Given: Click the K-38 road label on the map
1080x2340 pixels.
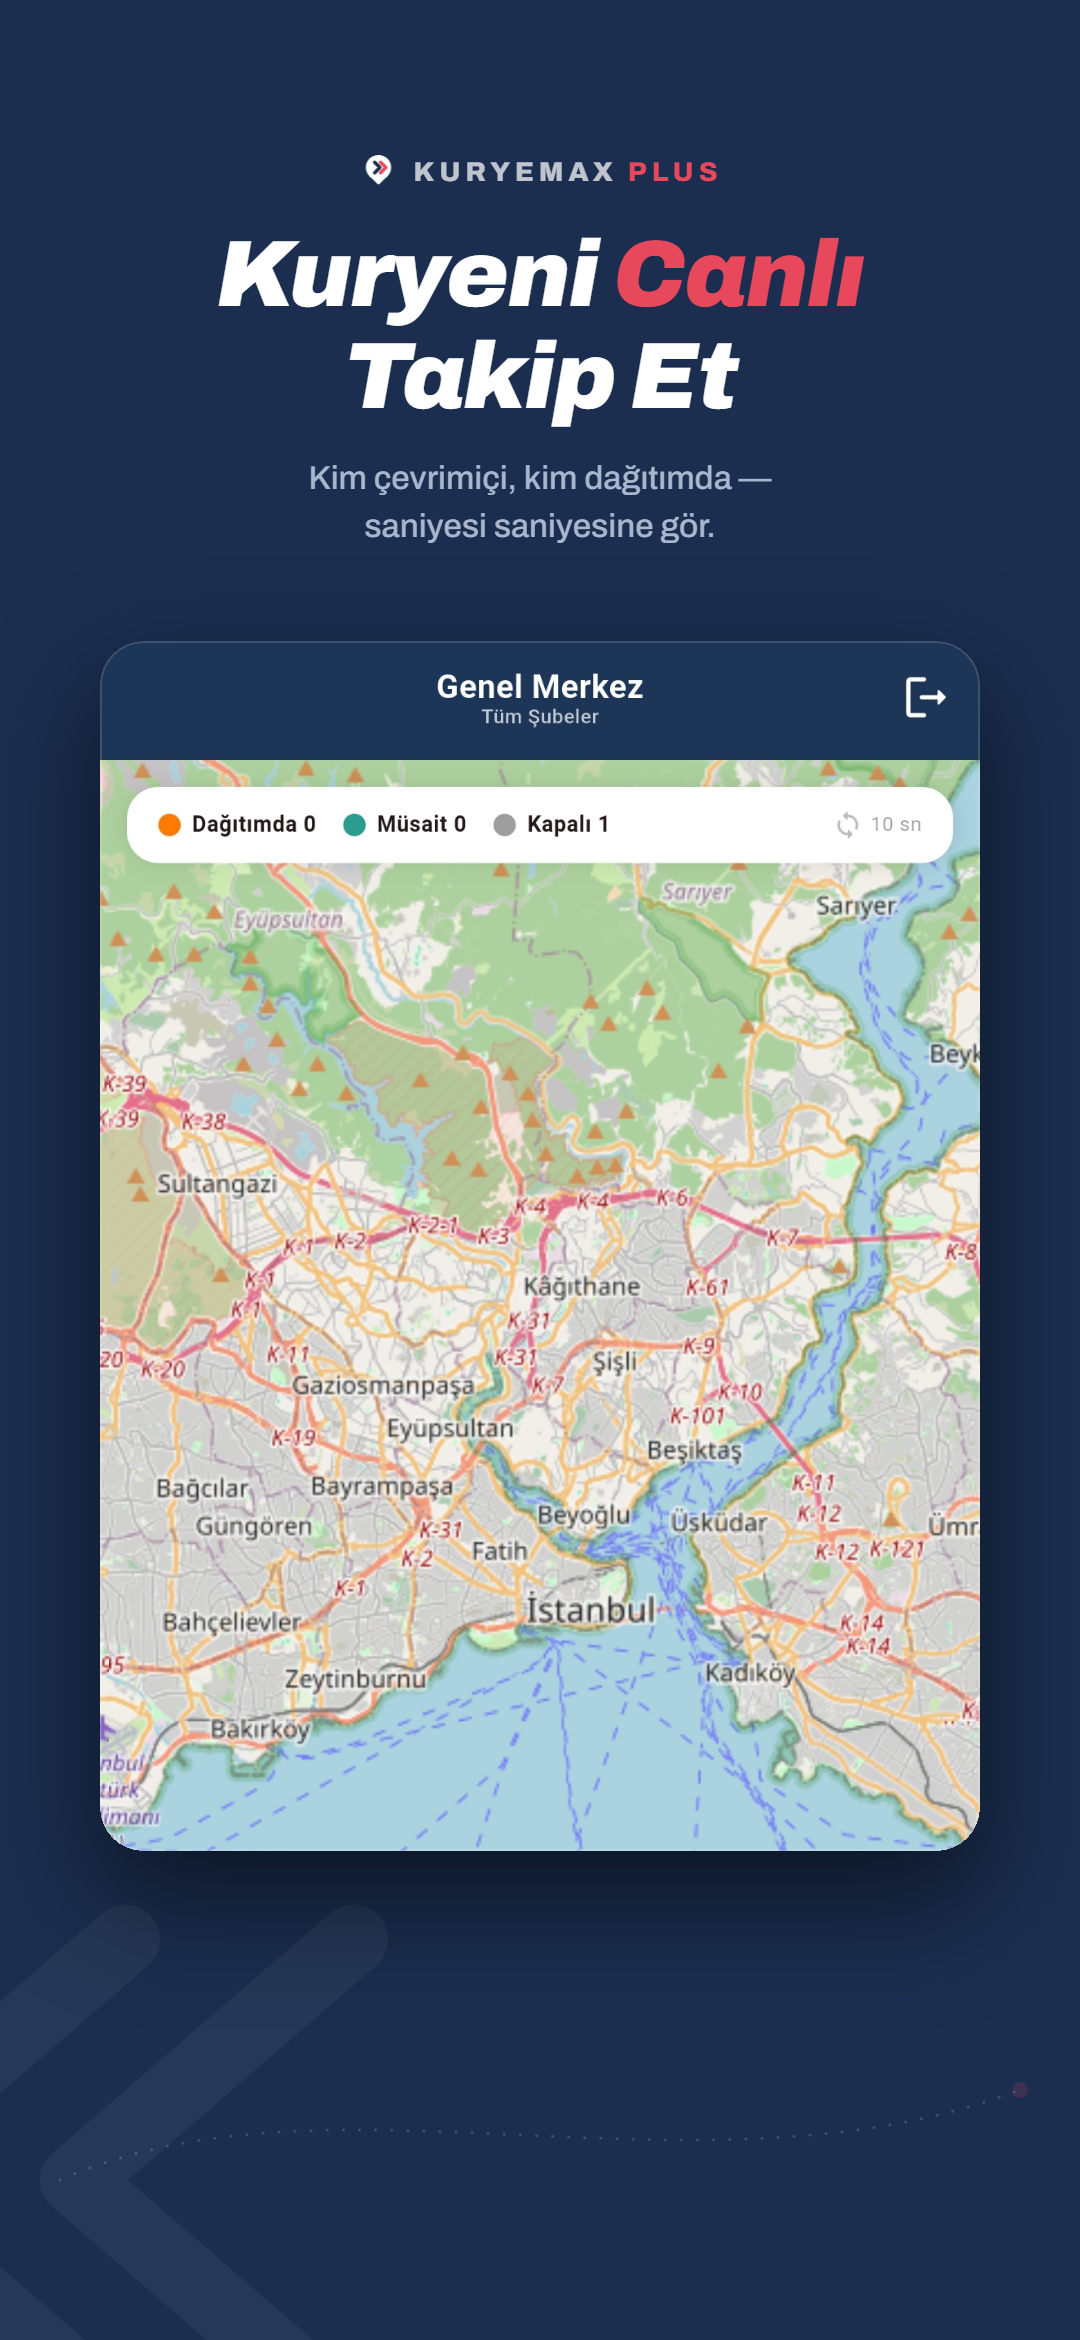Looking at the screenshot, I should click(x=204, y=1122).
